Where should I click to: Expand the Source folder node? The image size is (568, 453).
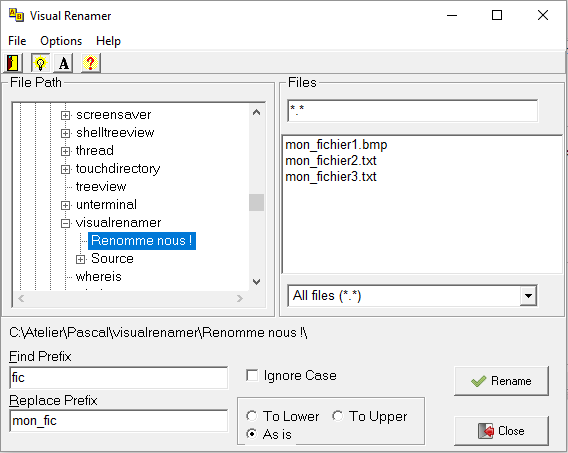coord(80,259)
